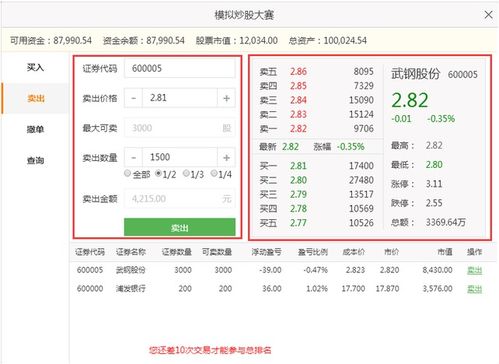
Task: Select the 1/2 radio option
Action: [159, 173]
